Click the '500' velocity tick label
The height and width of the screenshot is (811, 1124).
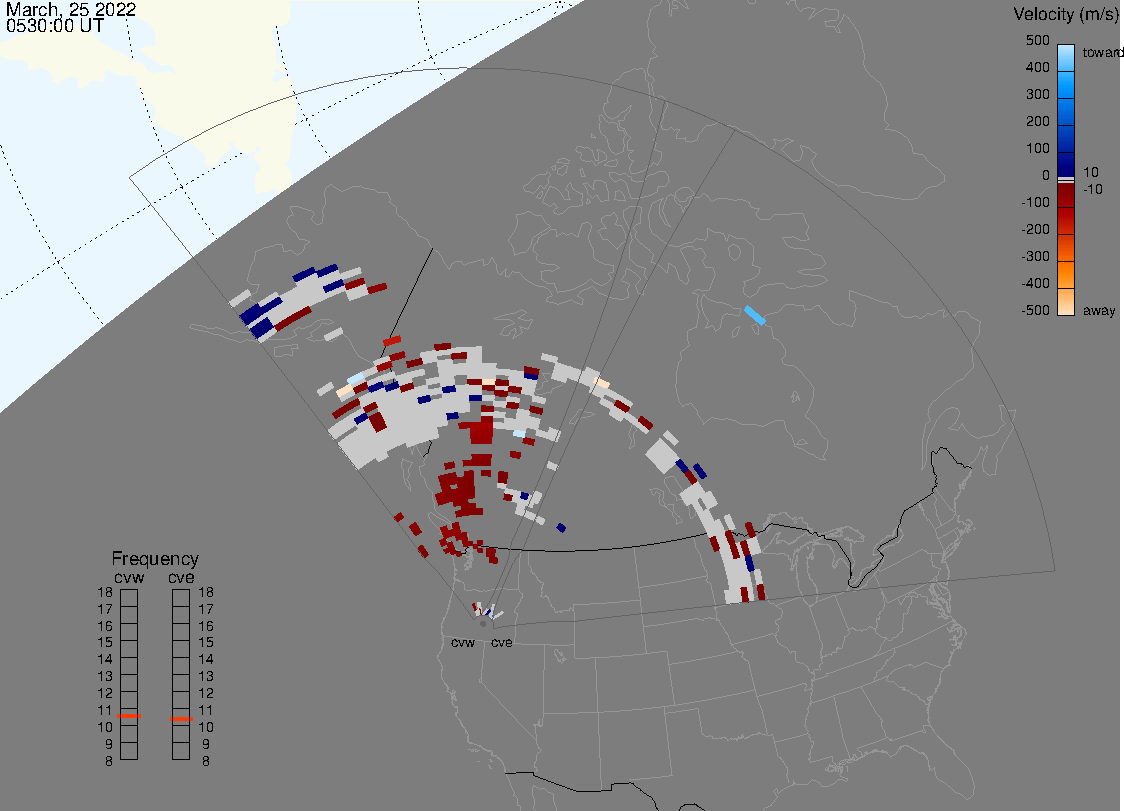pyautogui.click(x=1037, y=40)
